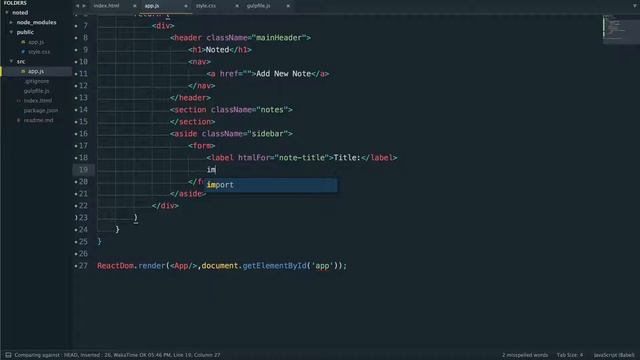
Task: Click line number 27 in gutter
Action: [83, 266]
